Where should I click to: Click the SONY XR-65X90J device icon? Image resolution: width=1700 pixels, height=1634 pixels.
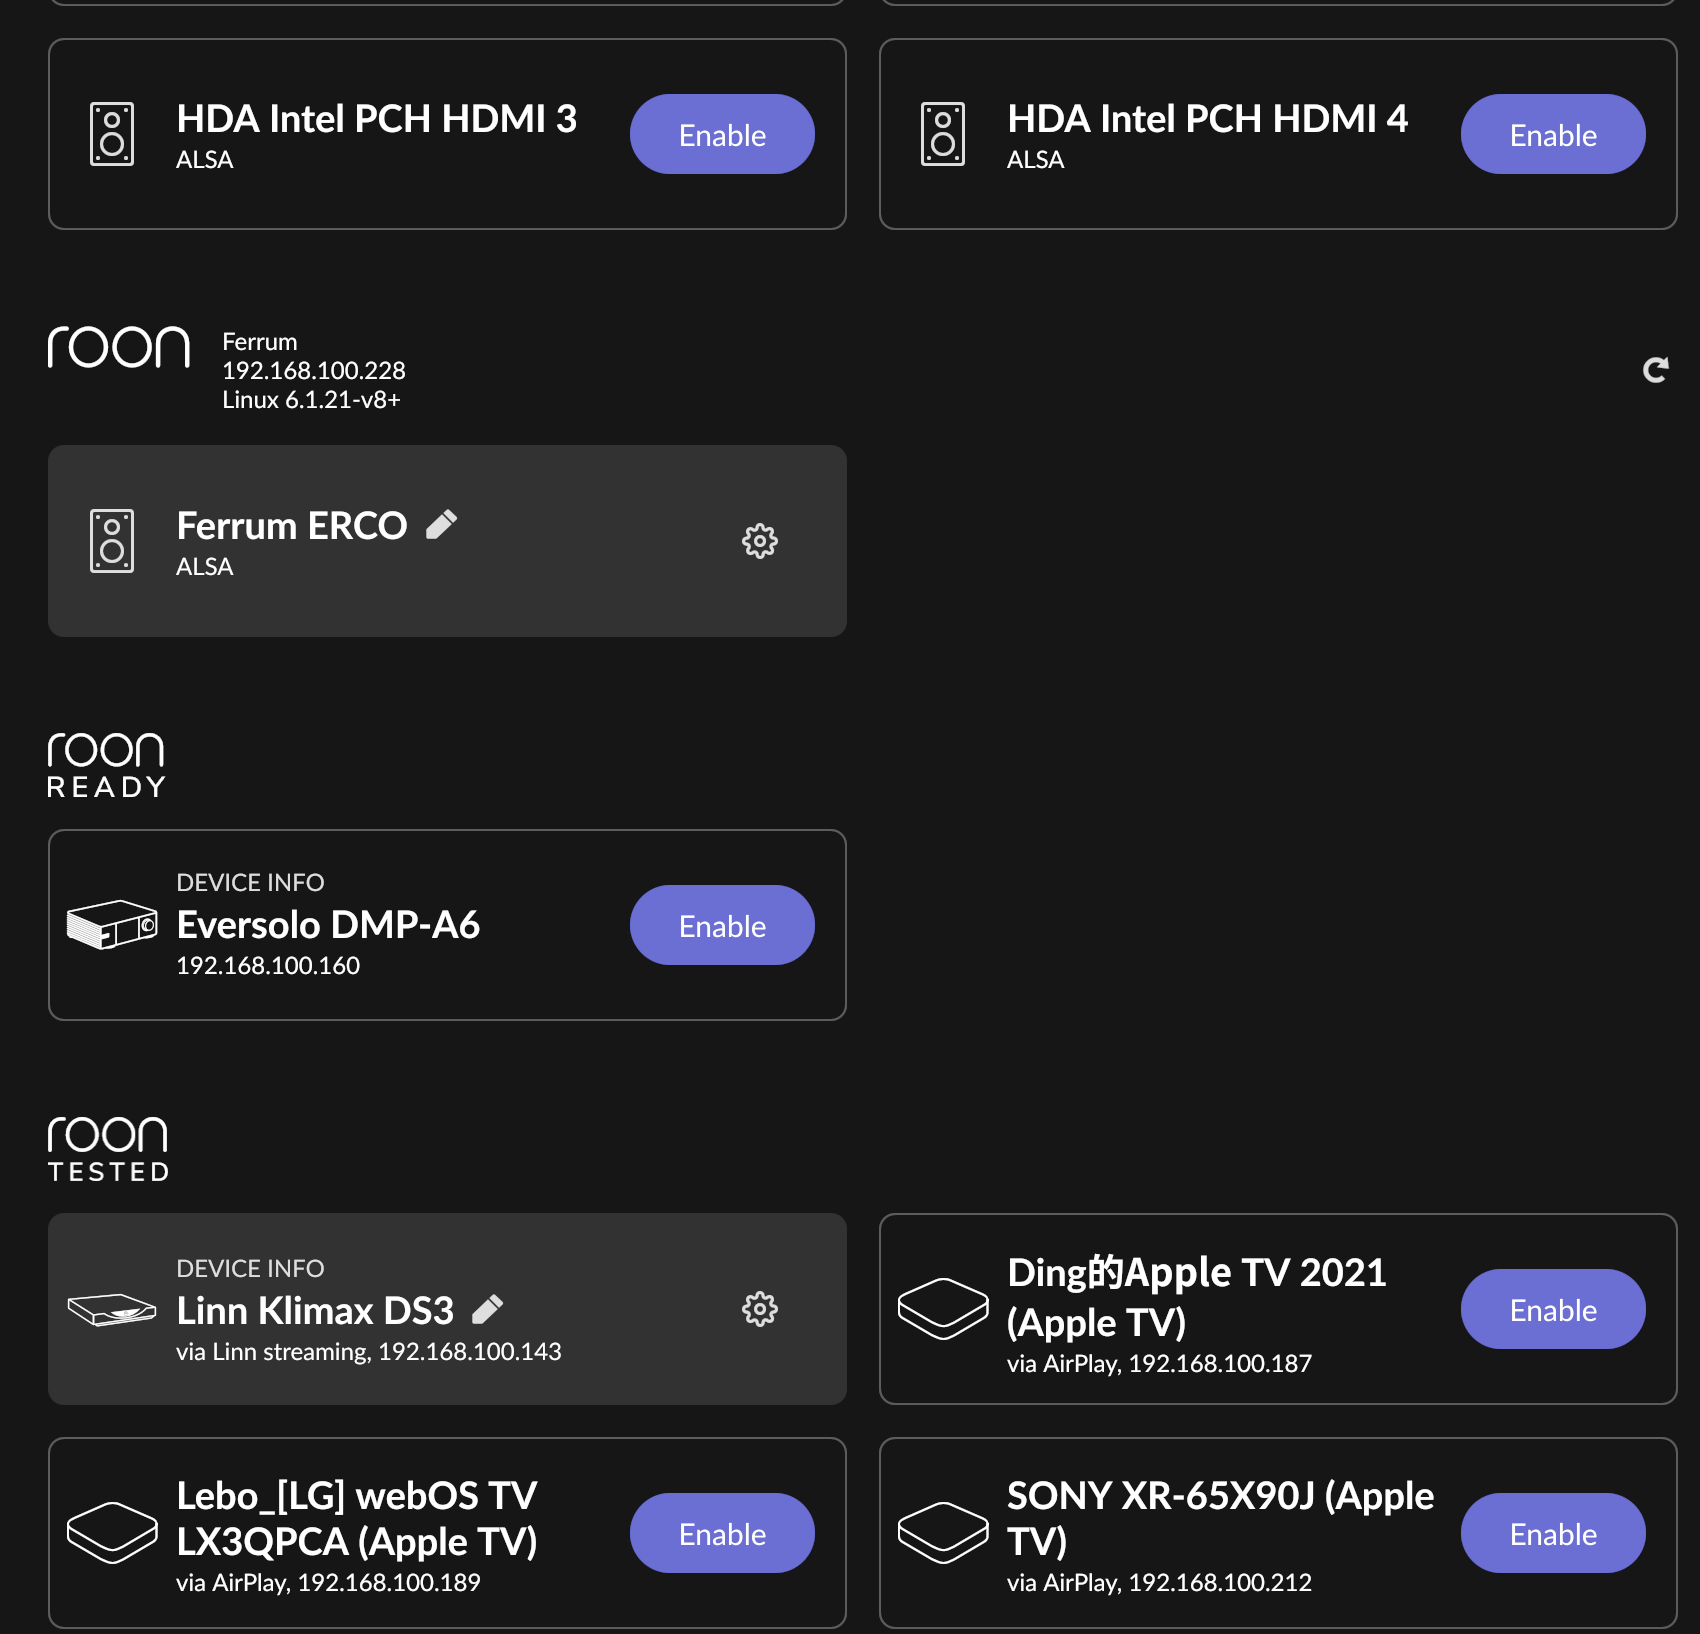coord(943,1532)
